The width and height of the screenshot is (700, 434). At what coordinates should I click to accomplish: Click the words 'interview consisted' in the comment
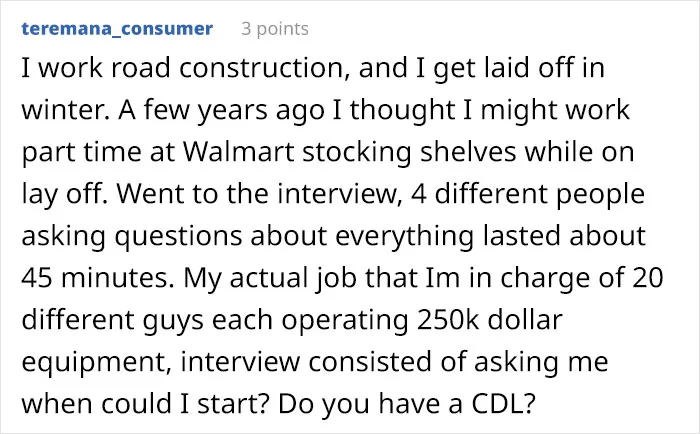coord(307,362)
